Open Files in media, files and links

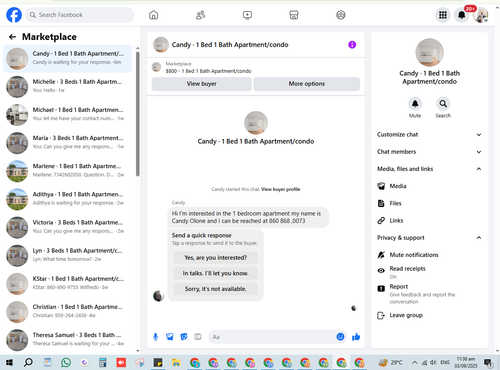429,203
